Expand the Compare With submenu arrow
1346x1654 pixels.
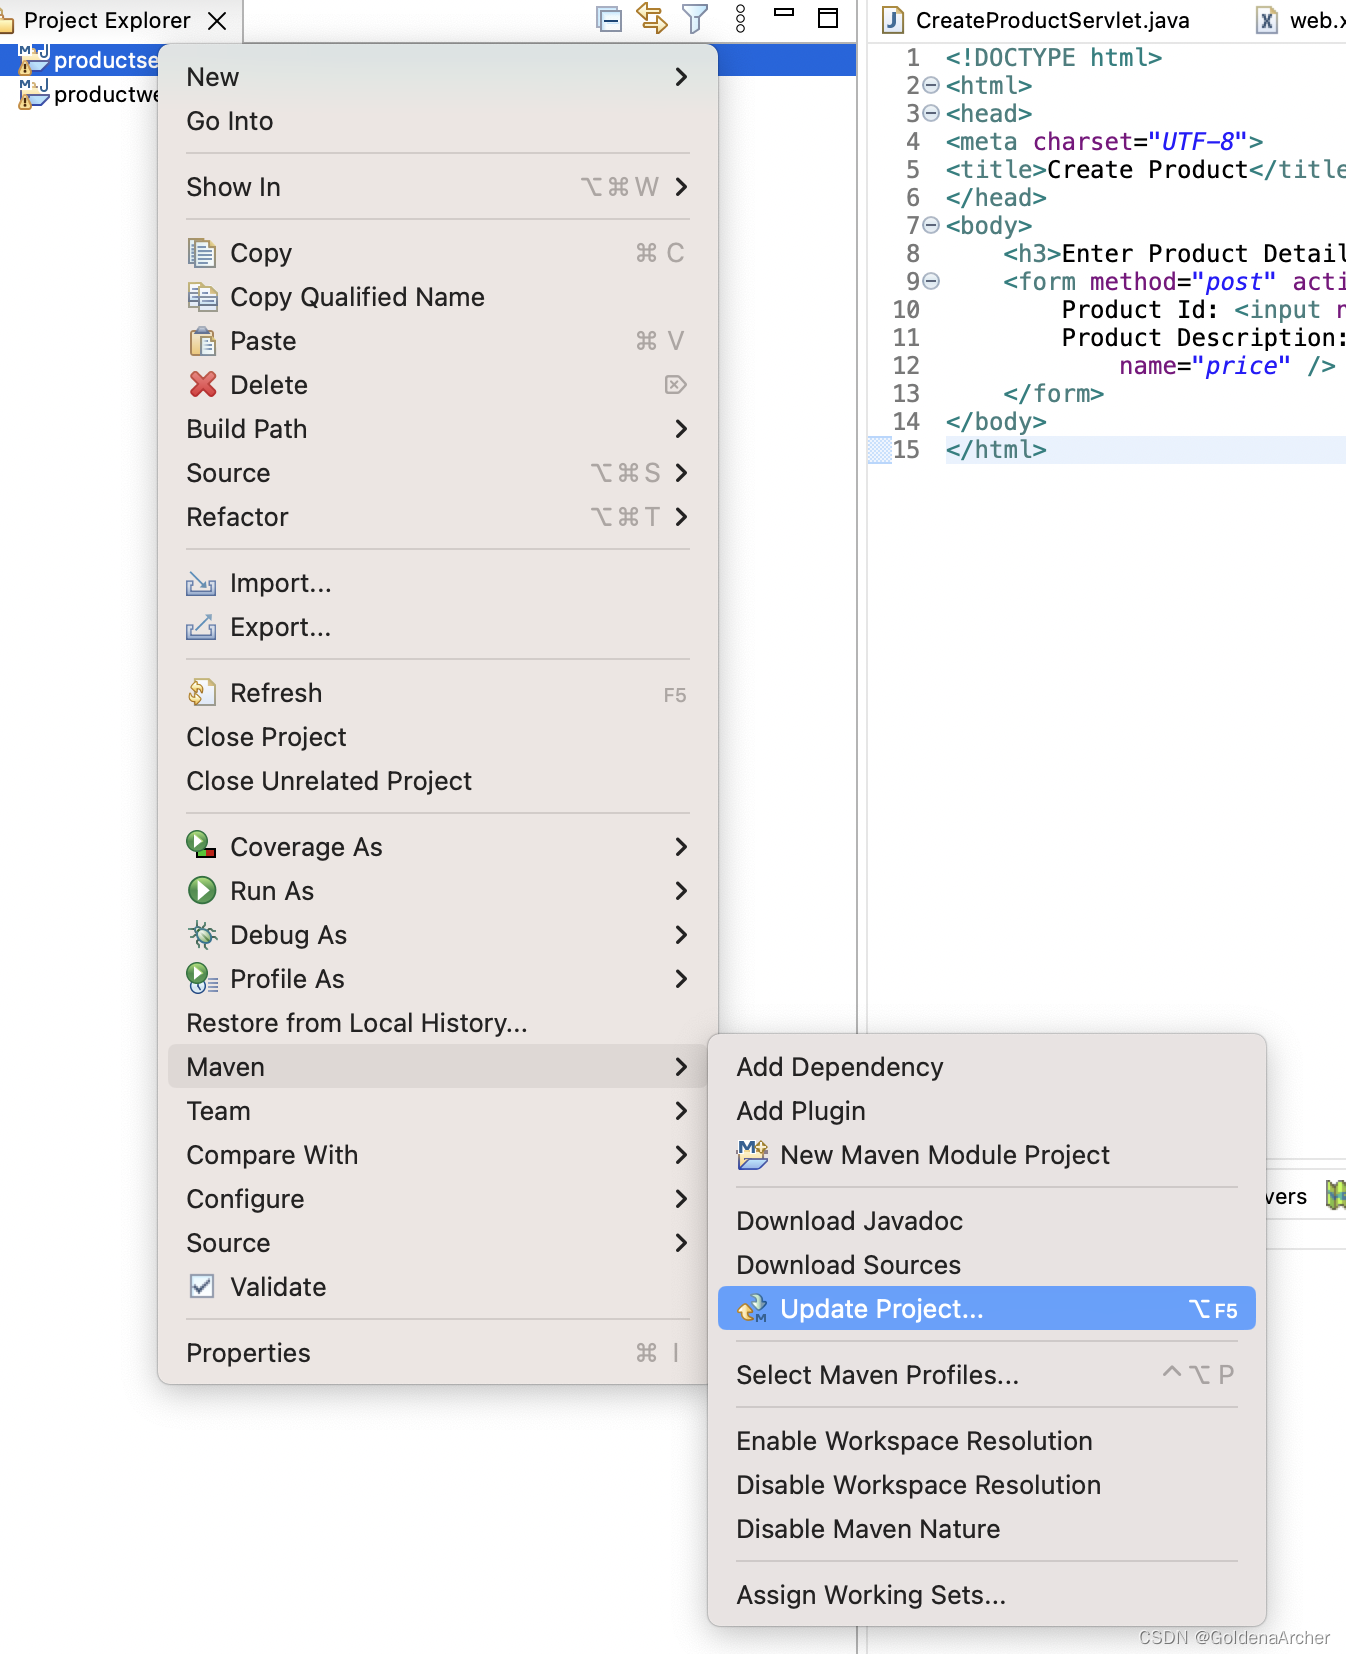[681, 1155]
